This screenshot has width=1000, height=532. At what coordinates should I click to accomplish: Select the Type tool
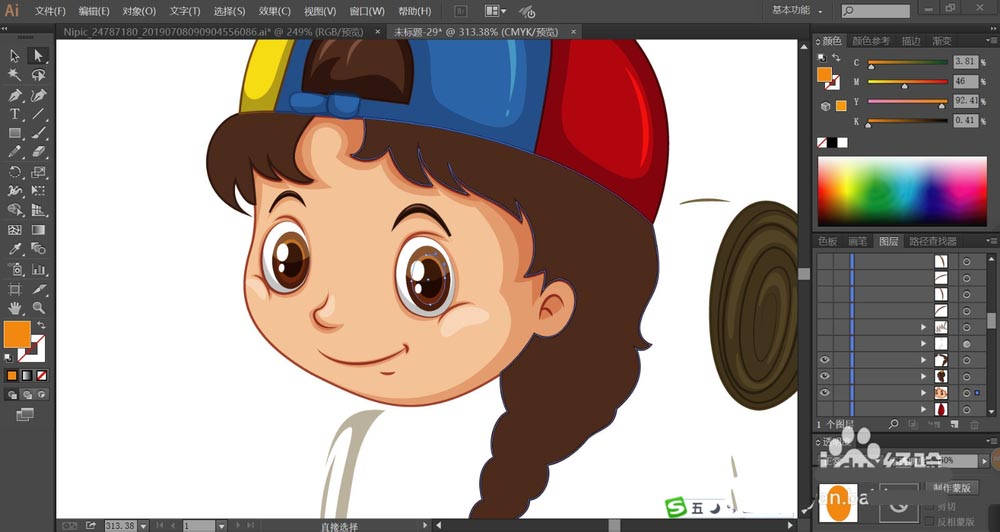15,115
